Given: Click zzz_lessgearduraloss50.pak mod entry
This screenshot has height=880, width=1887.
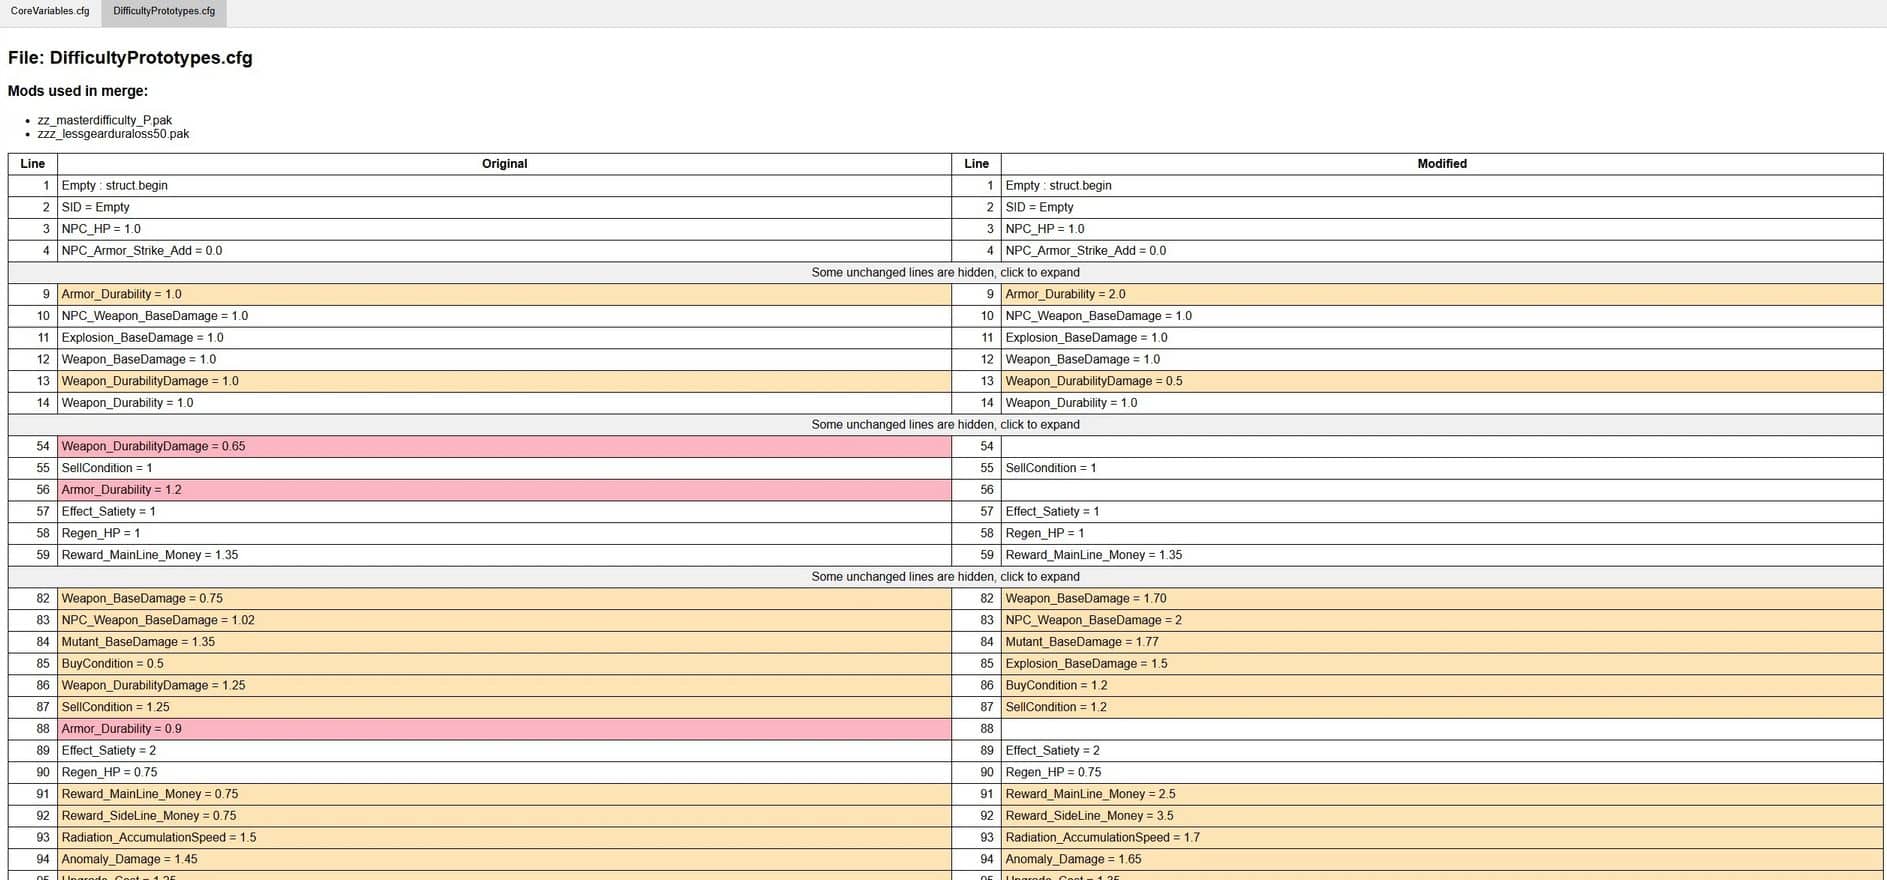Looking at the screenshot, I should pyautogui.click(x=113, y=134).
